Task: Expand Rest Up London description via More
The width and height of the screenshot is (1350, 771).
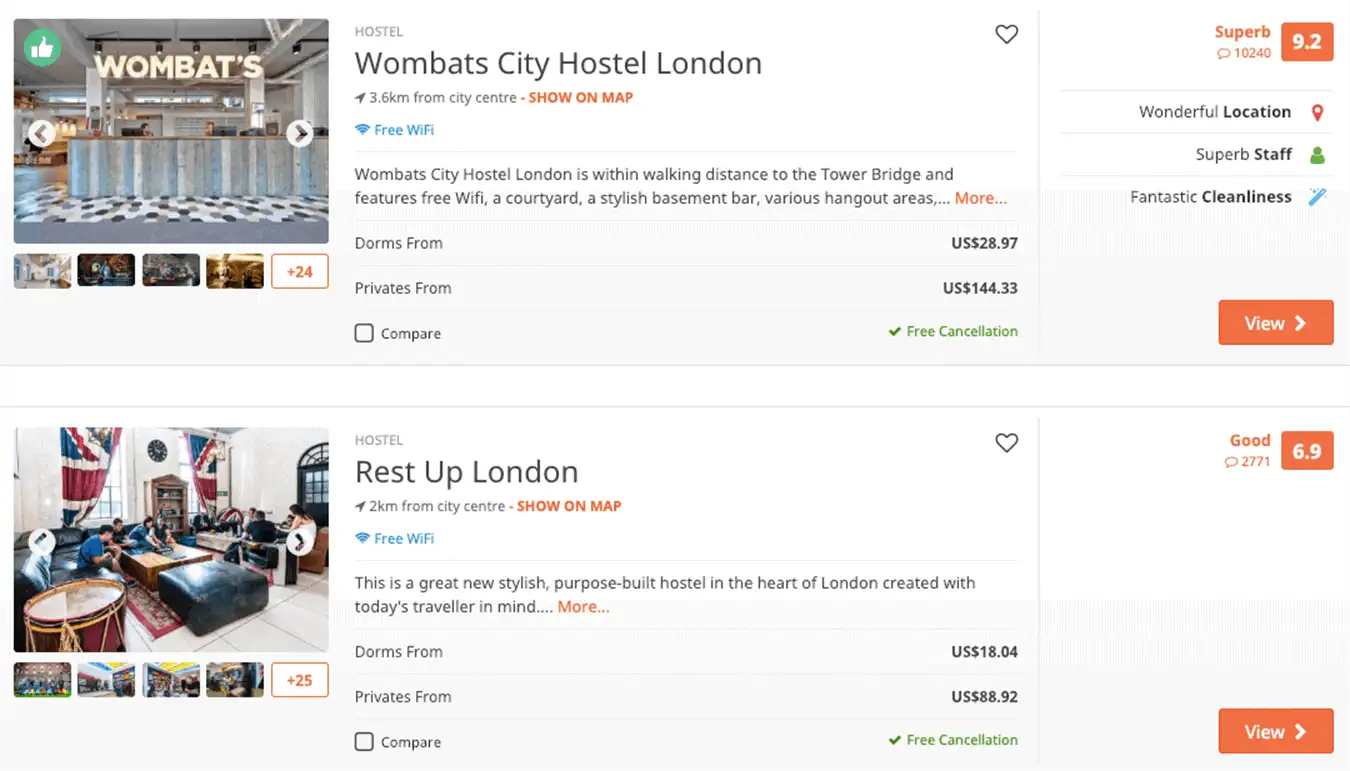Action: (583, 607)
